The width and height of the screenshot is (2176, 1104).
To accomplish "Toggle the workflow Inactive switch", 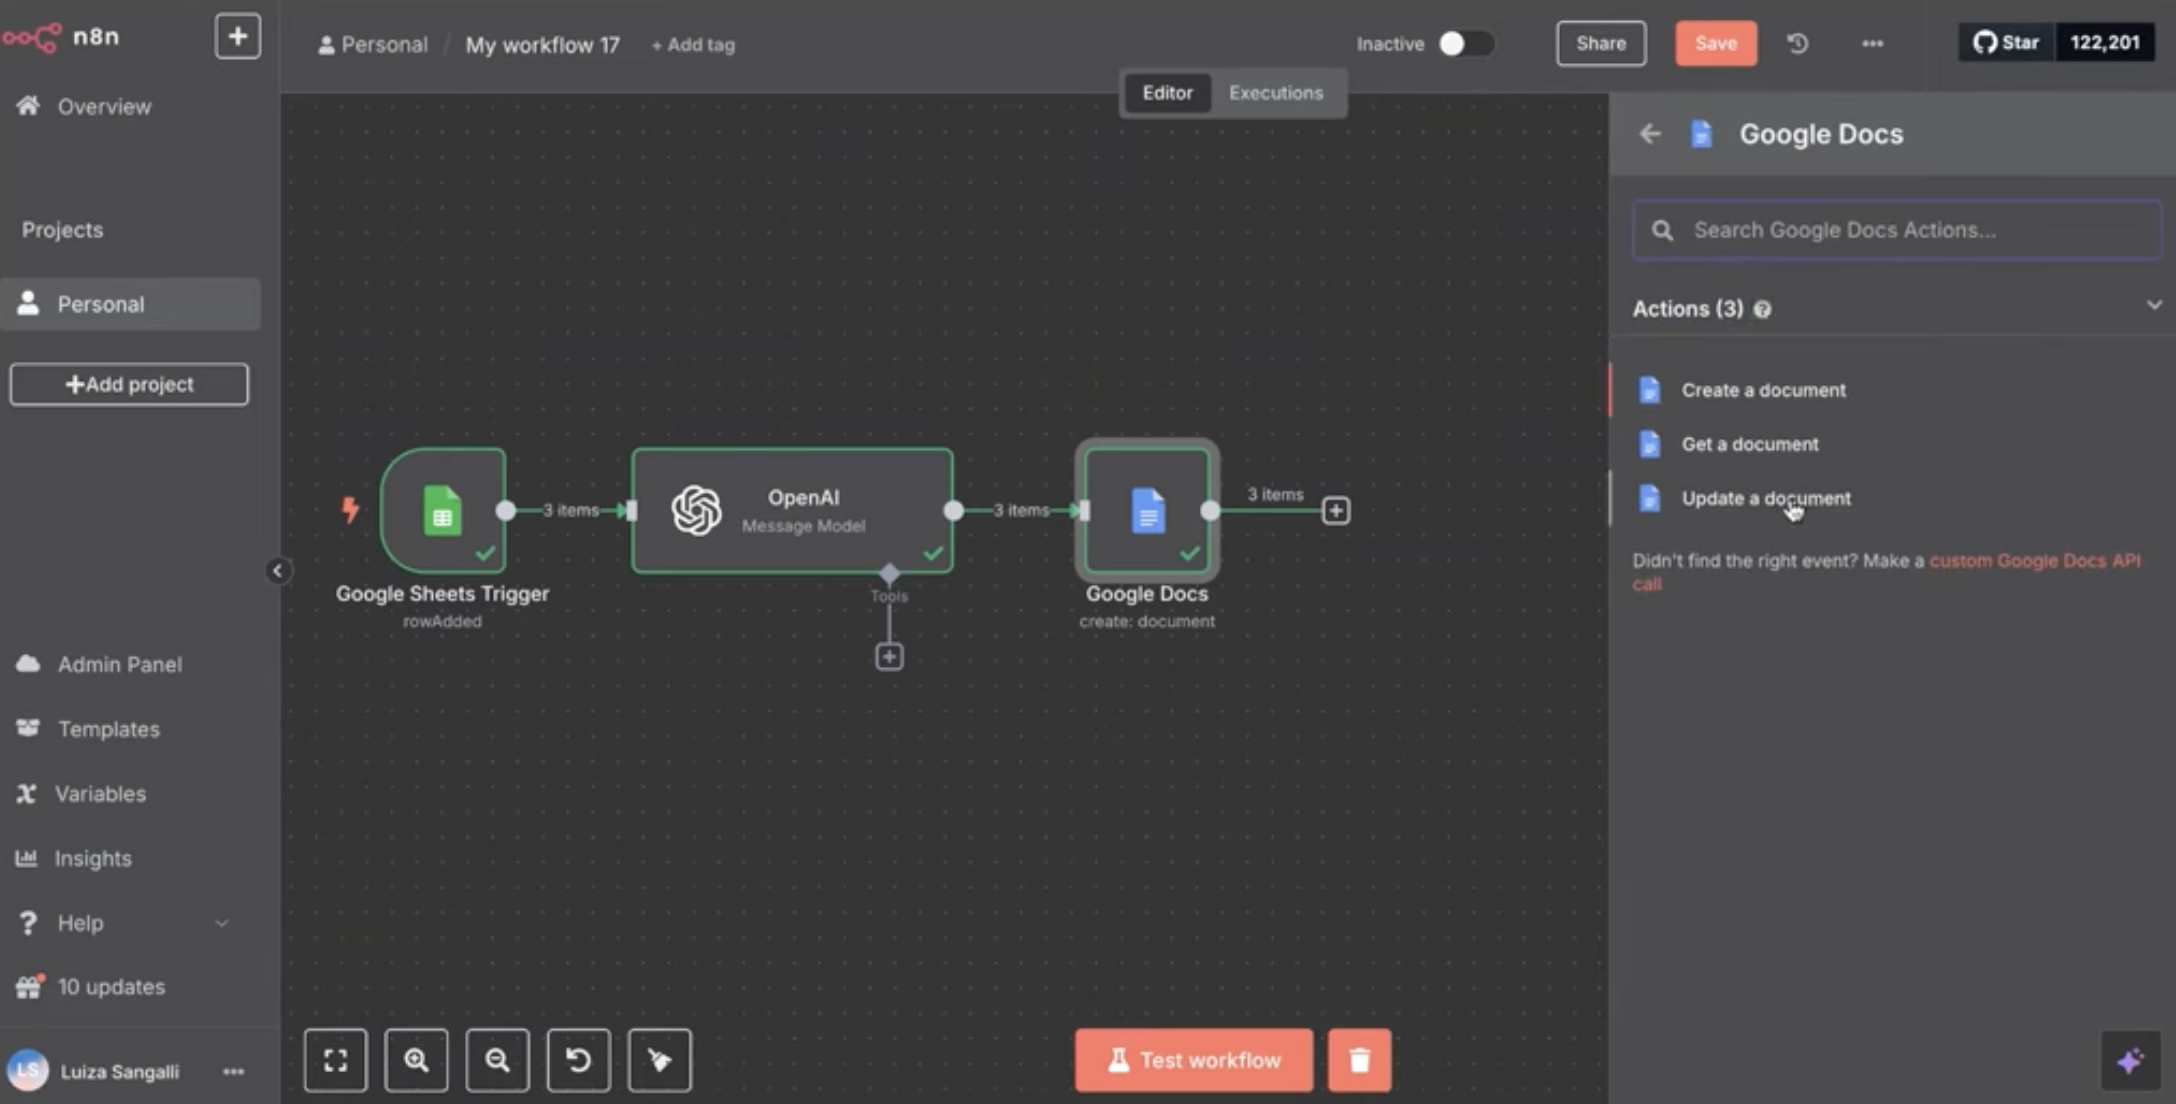I will click(1464, 44).
